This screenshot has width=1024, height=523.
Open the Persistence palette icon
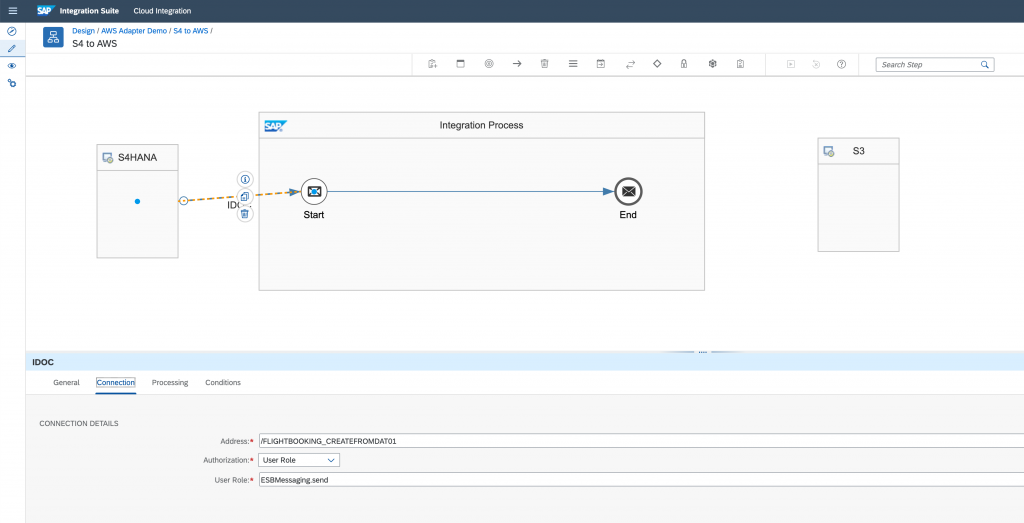click(712, 64)
